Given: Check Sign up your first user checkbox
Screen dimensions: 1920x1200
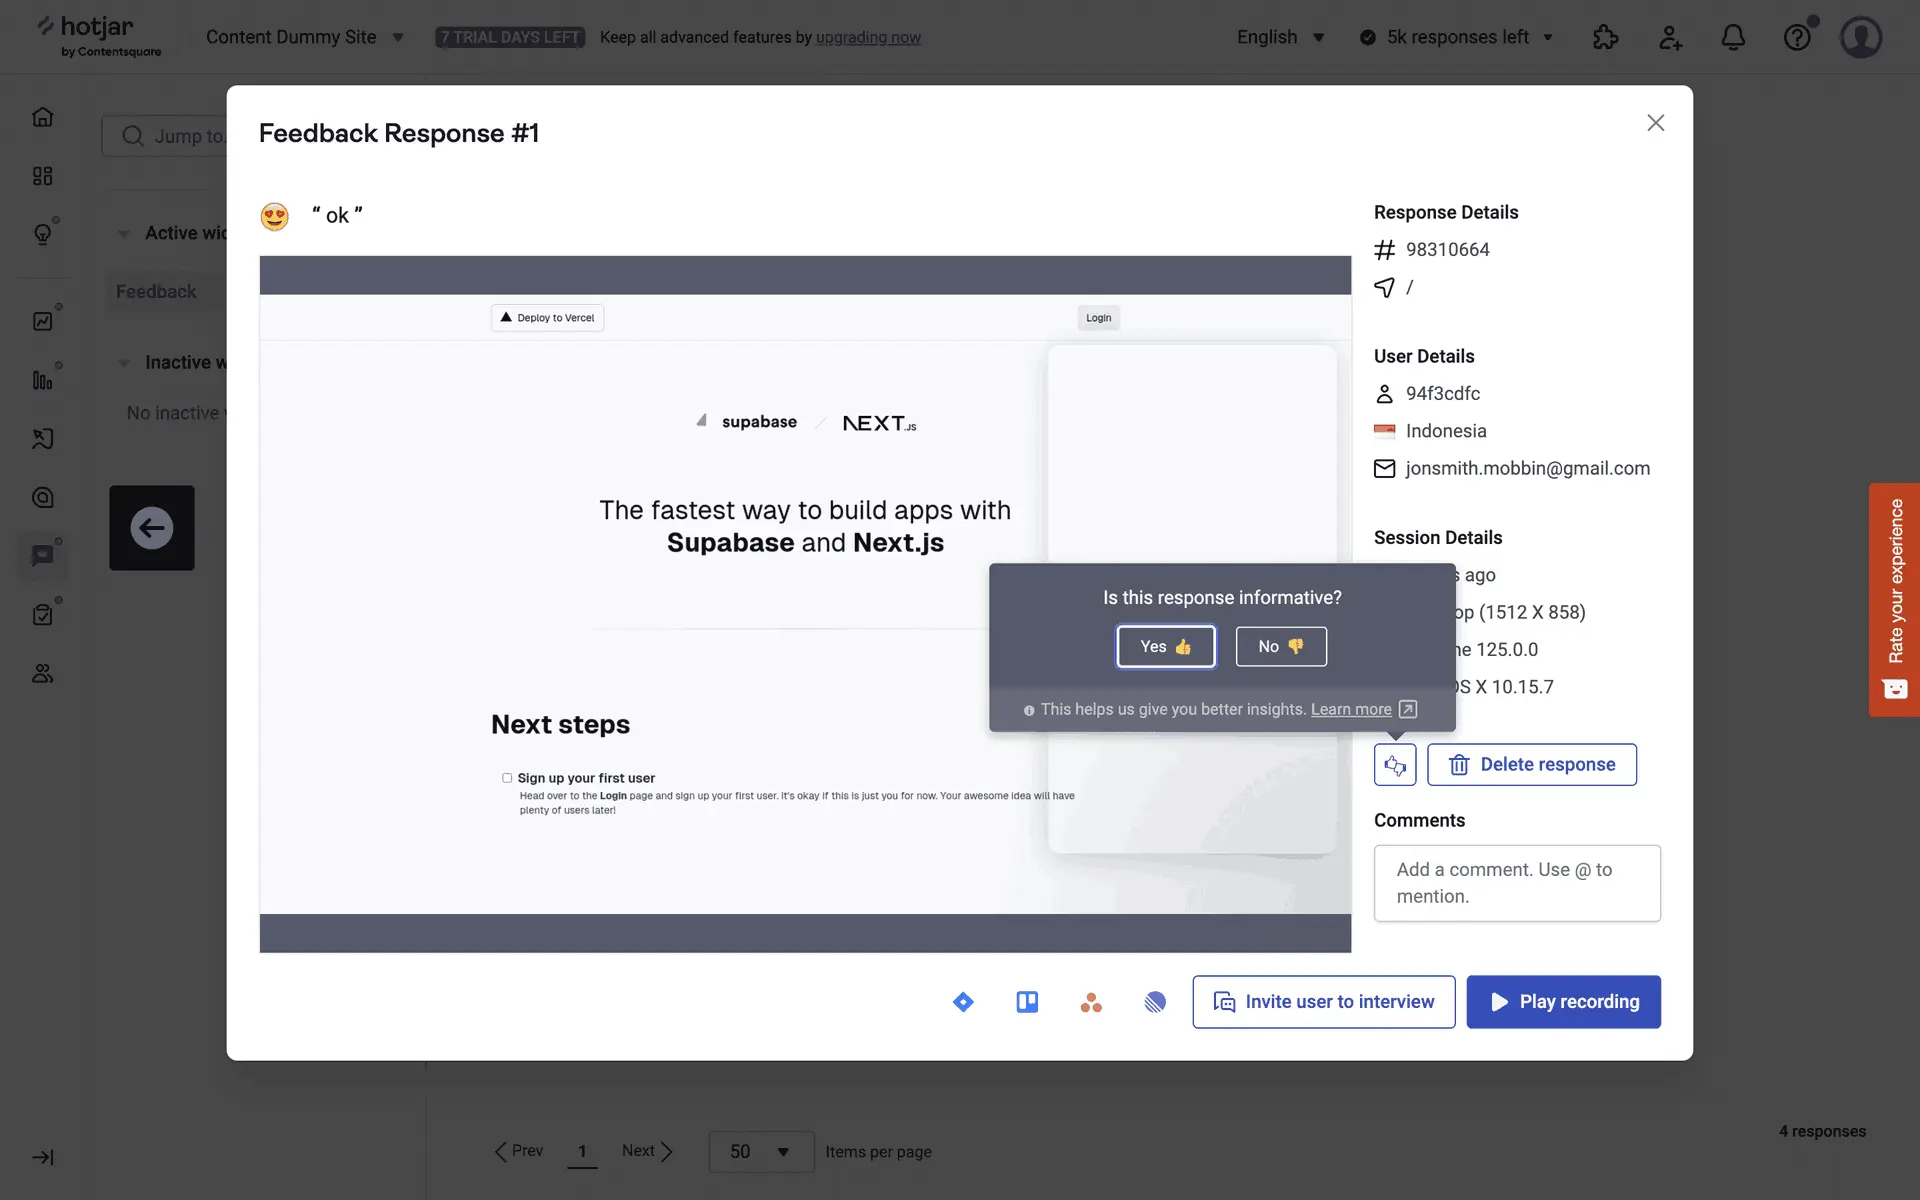Looking at the screenshot, I should pyautogui.click(x=507, y=778).
